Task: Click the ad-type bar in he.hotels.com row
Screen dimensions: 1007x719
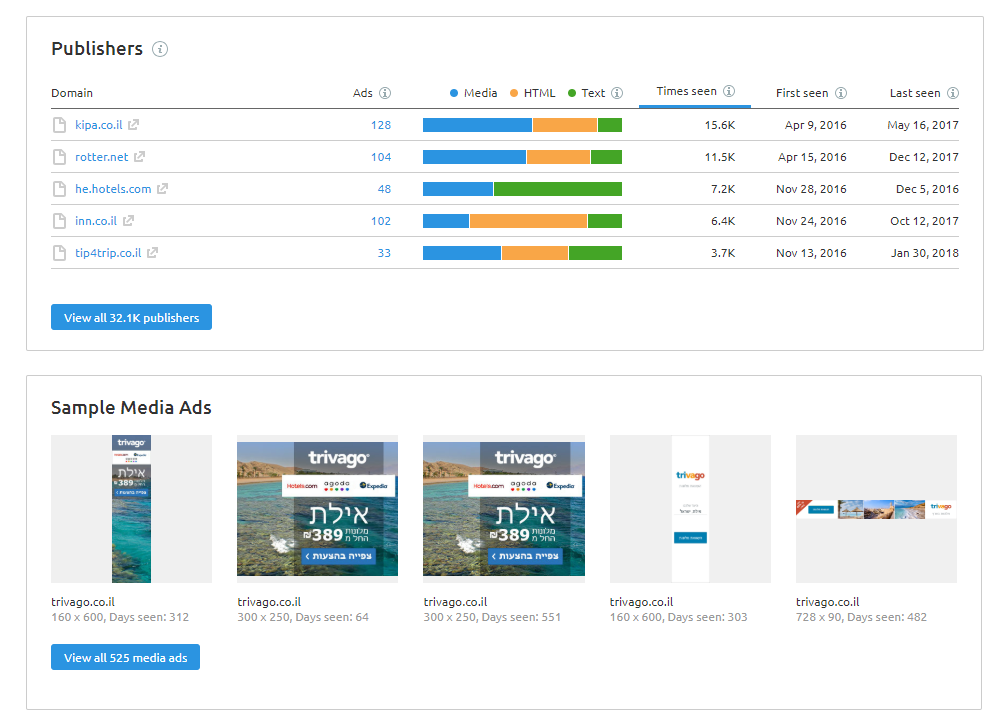Action: (522, 189)
